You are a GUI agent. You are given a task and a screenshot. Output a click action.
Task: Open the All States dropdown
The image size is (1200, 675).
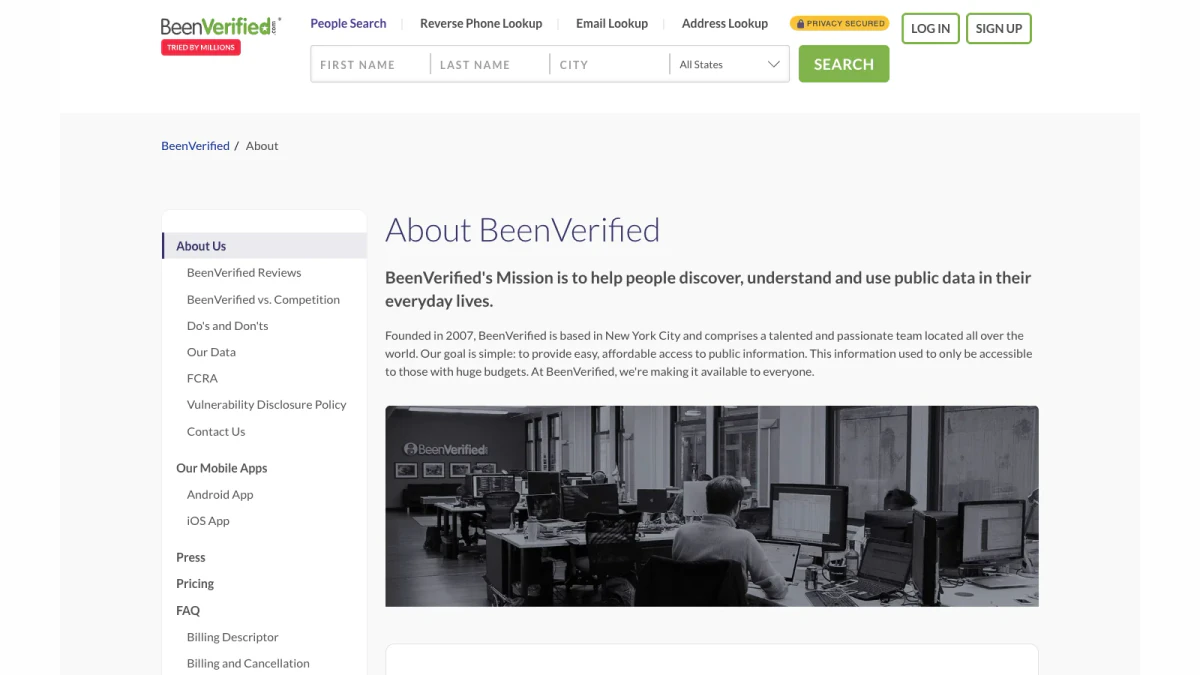[729, 64]
